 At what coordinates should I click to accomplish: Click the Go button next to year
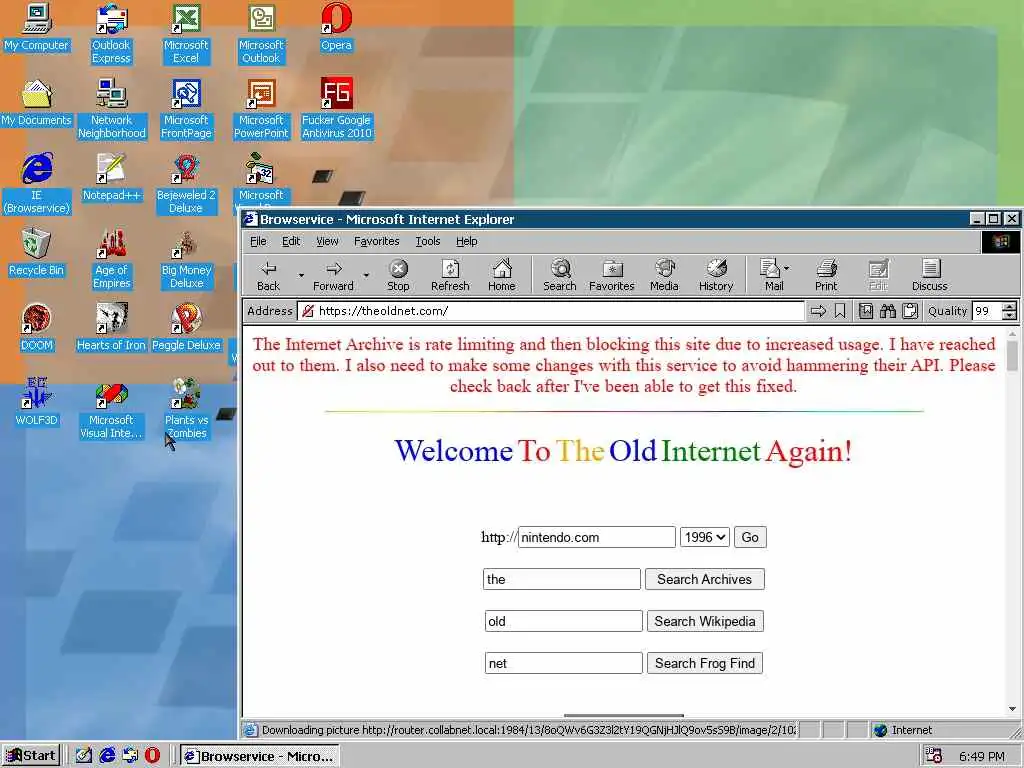[750, 537]
